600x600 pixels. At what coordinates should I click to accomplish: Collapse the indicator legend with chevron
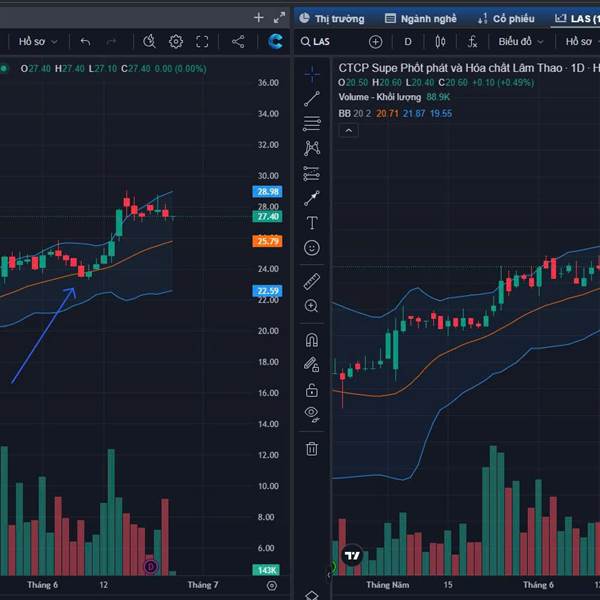(x=349, y=130)
